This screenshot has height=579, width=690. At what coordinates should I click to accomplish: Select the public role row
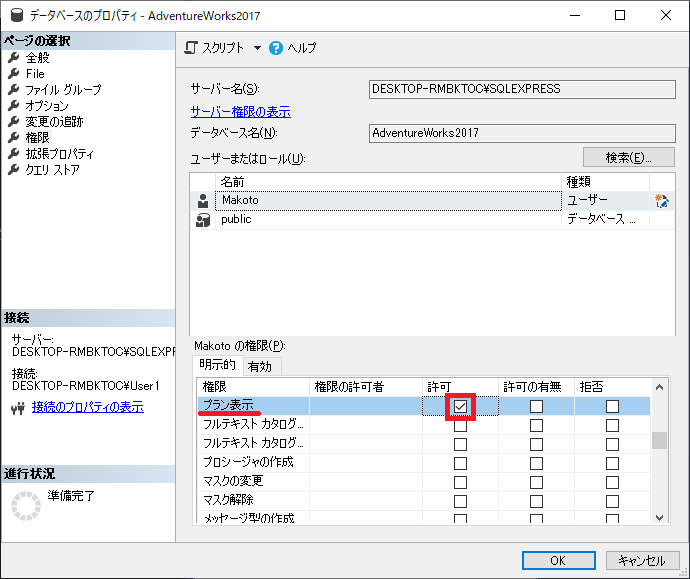tap(432, 220)
